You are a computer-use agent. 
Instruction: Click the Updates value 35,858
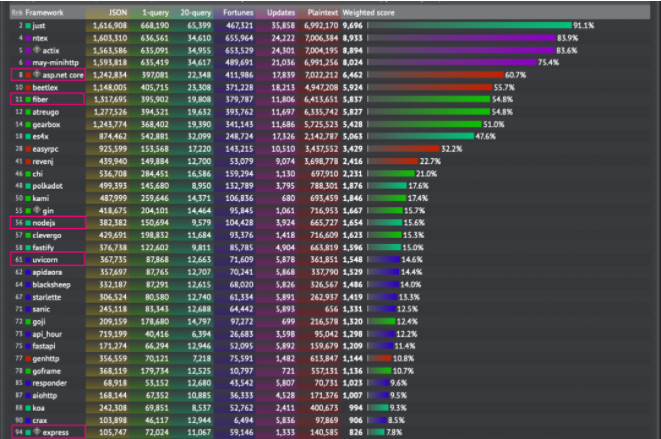(x=283, y=26)
